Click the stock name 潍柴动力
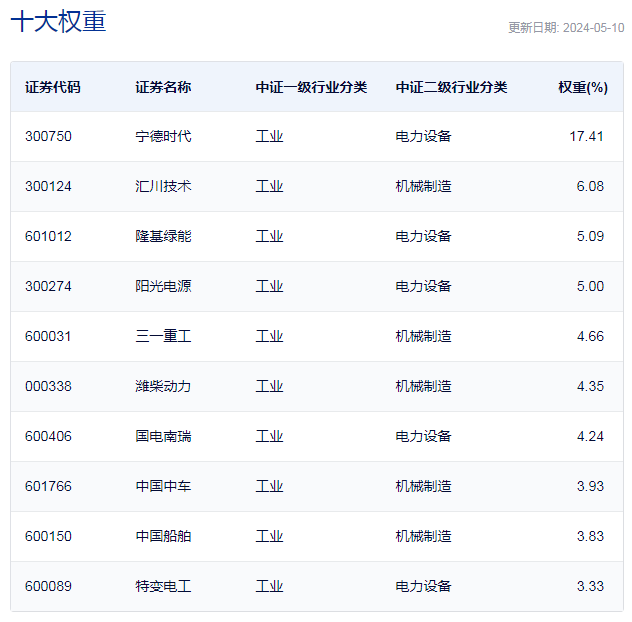The height and width of the screenshot is (622, 632). click(x=163, y=386)
